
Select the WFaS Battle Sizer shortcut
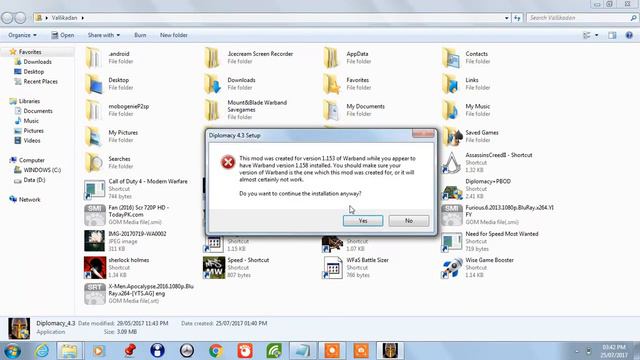pyautogui.click(x=355, y=267)
